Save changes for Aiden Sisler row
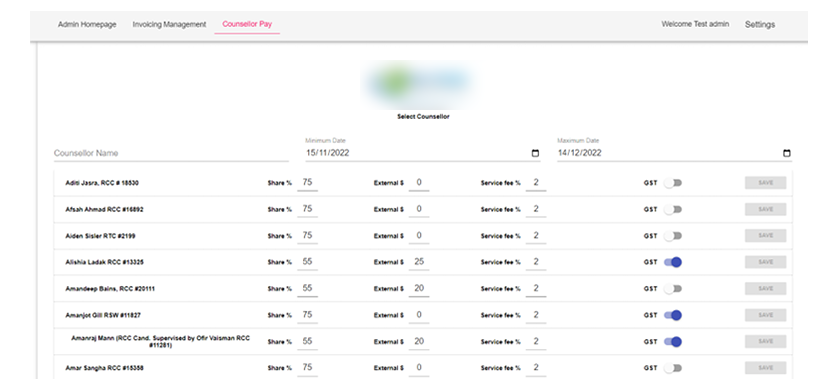This screenshot has height=390, width=834. click(765, 236)
